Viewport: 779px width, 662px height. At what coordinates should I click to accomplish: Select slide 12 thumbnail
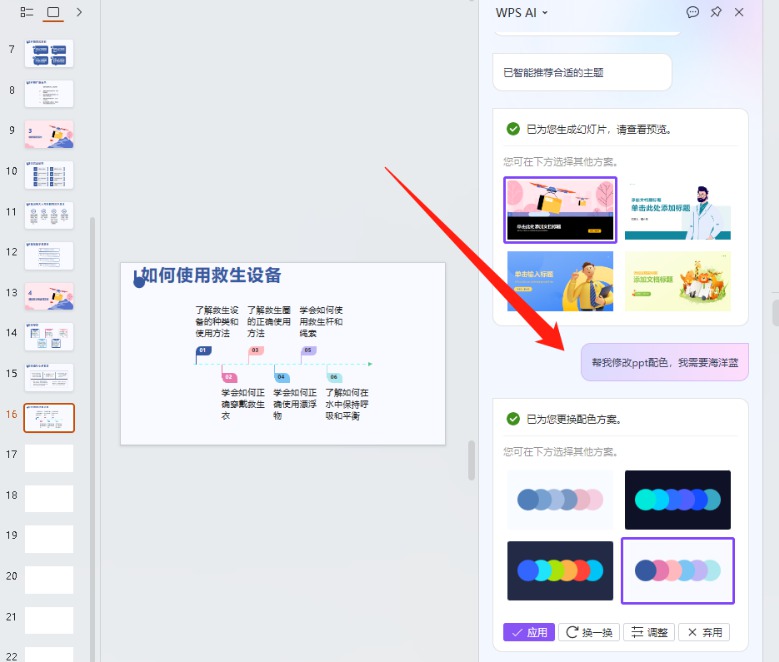(x=49, y=256)
